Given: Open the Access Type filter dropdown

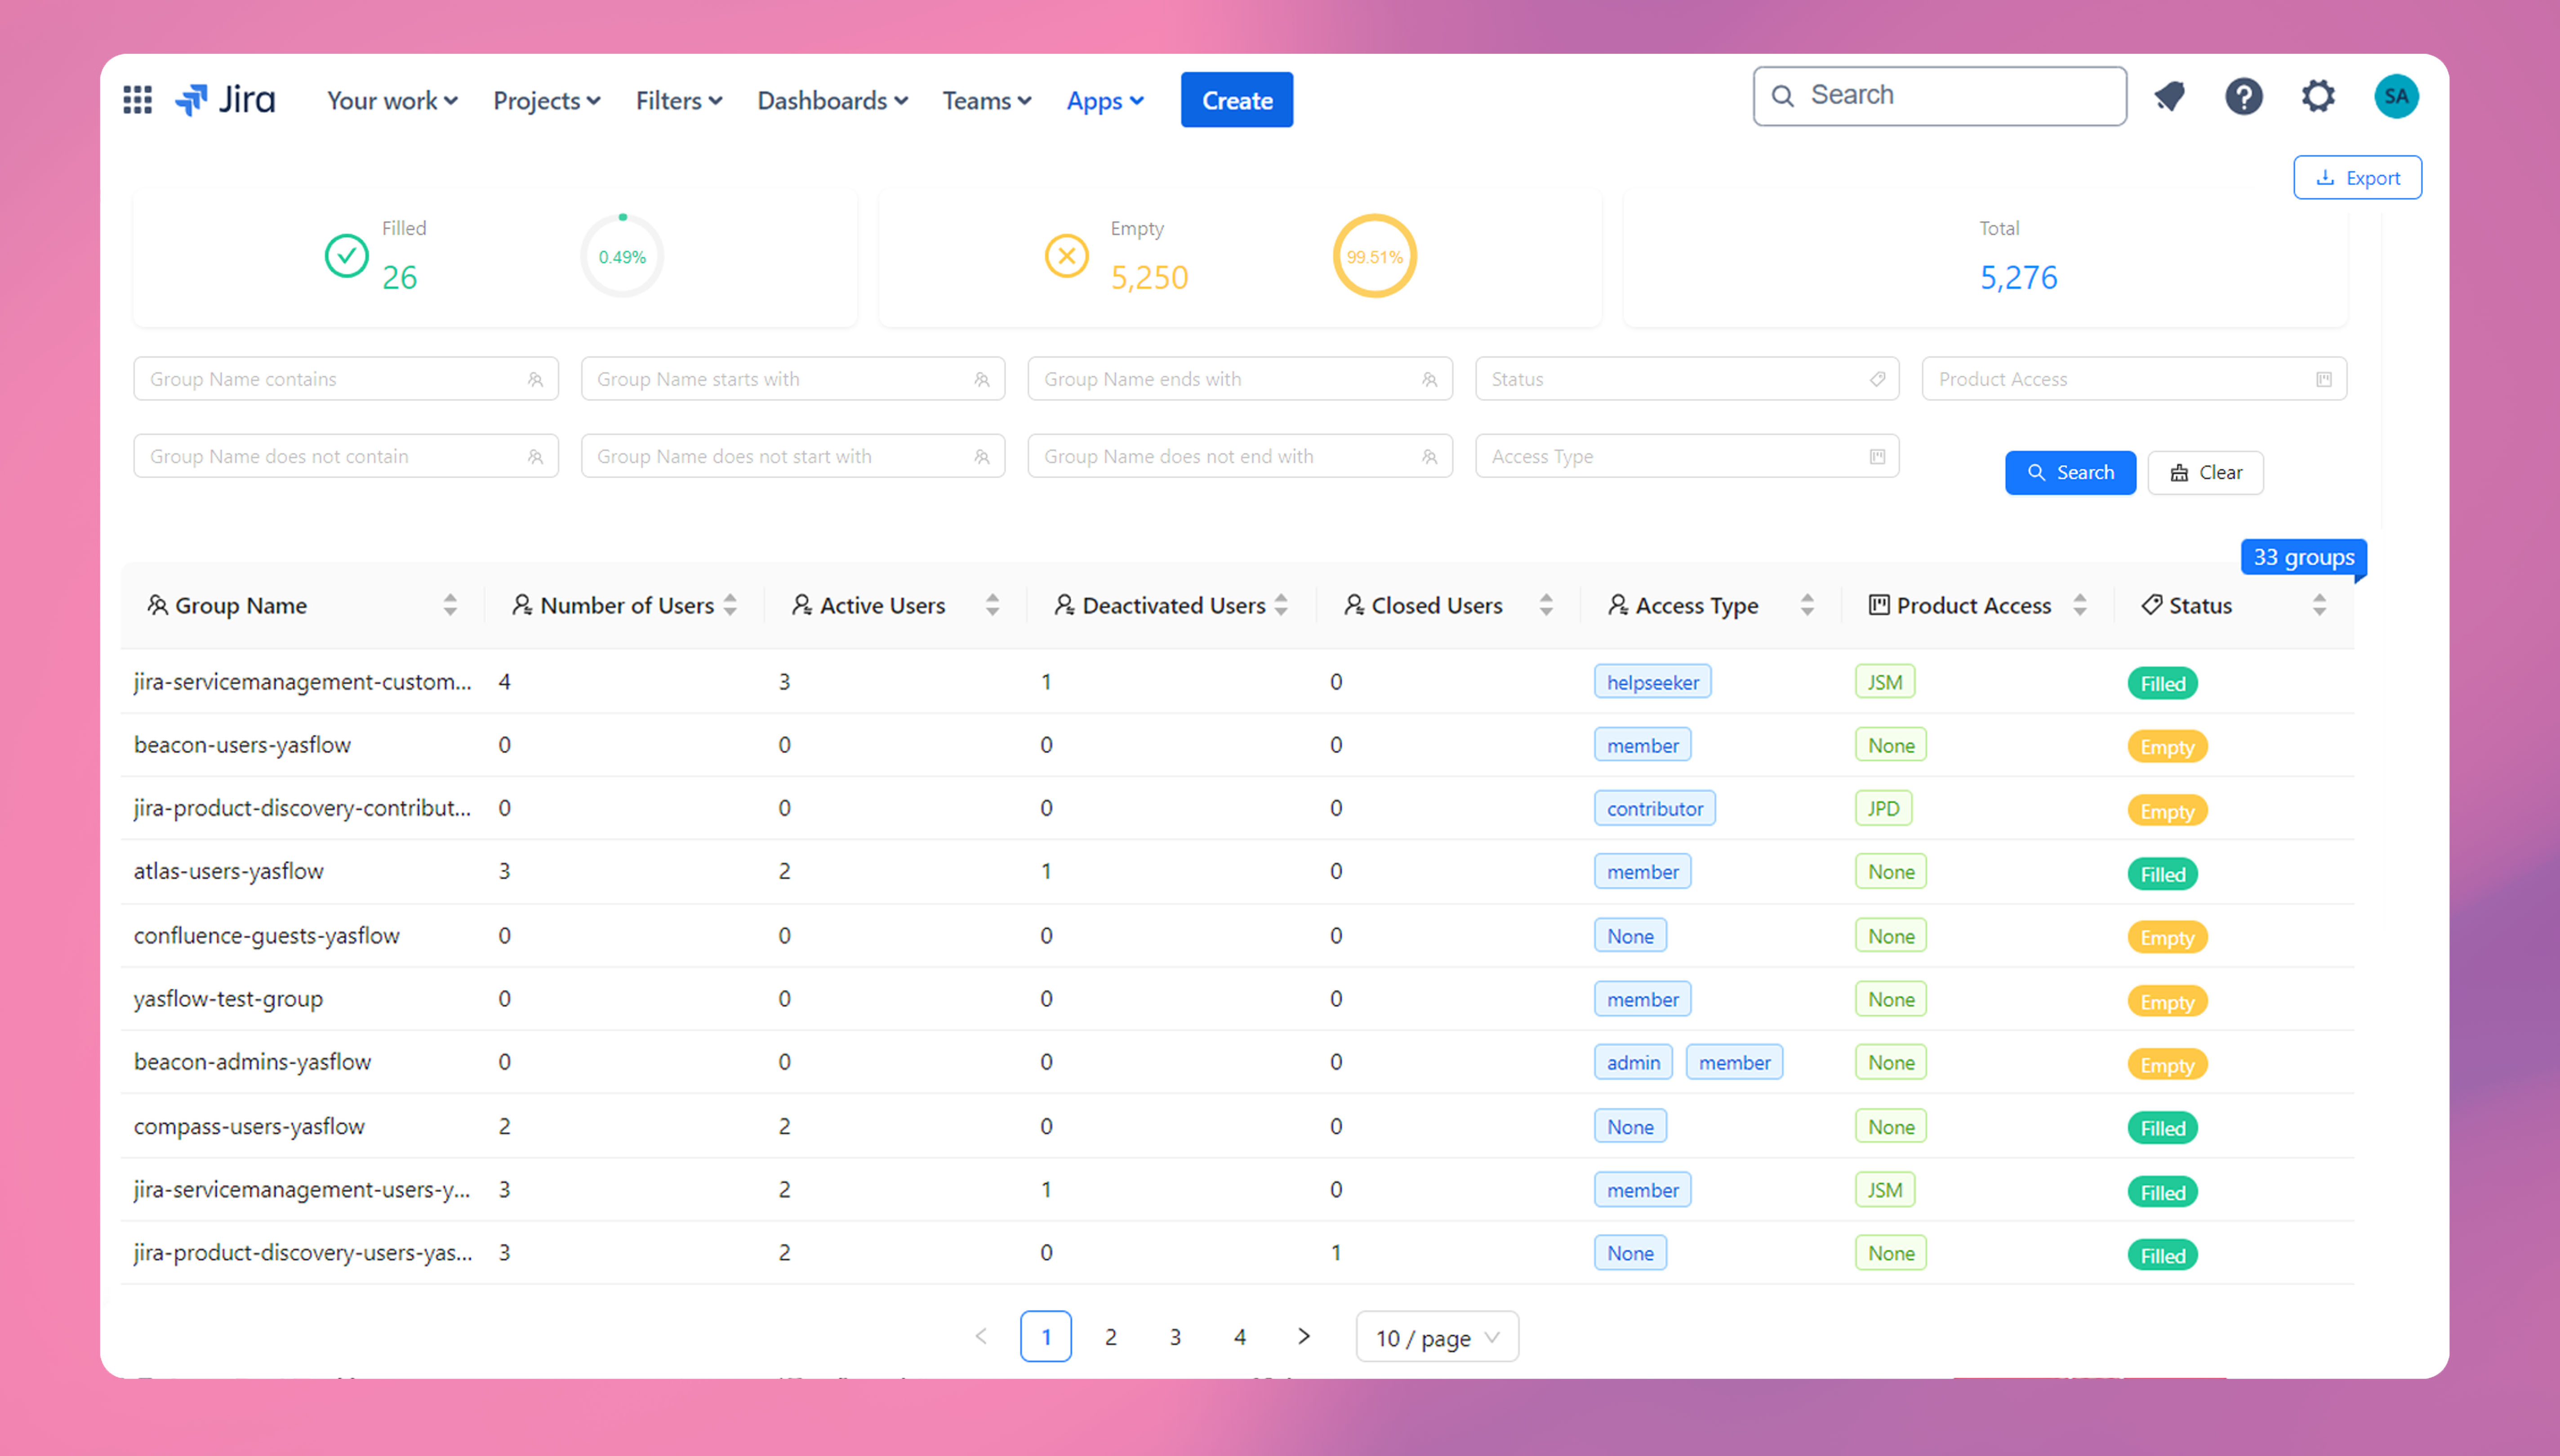Looking at the screenshot, I should tap(1686, 457).
